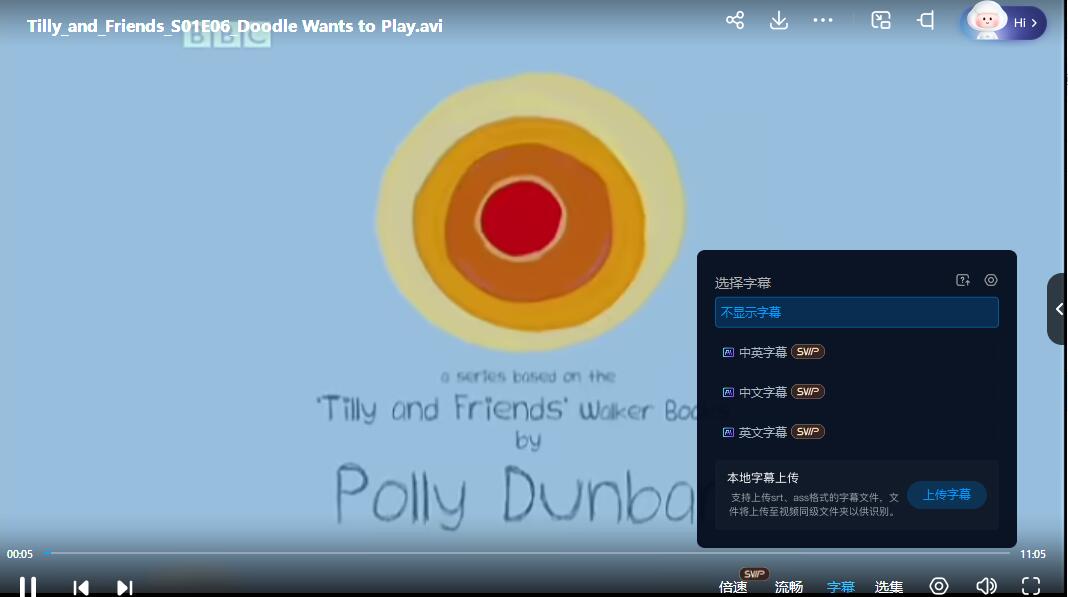Click the 11:05 total duration label
Viewport: 1068px width, 597px height.
click(x=1033, y=554)
